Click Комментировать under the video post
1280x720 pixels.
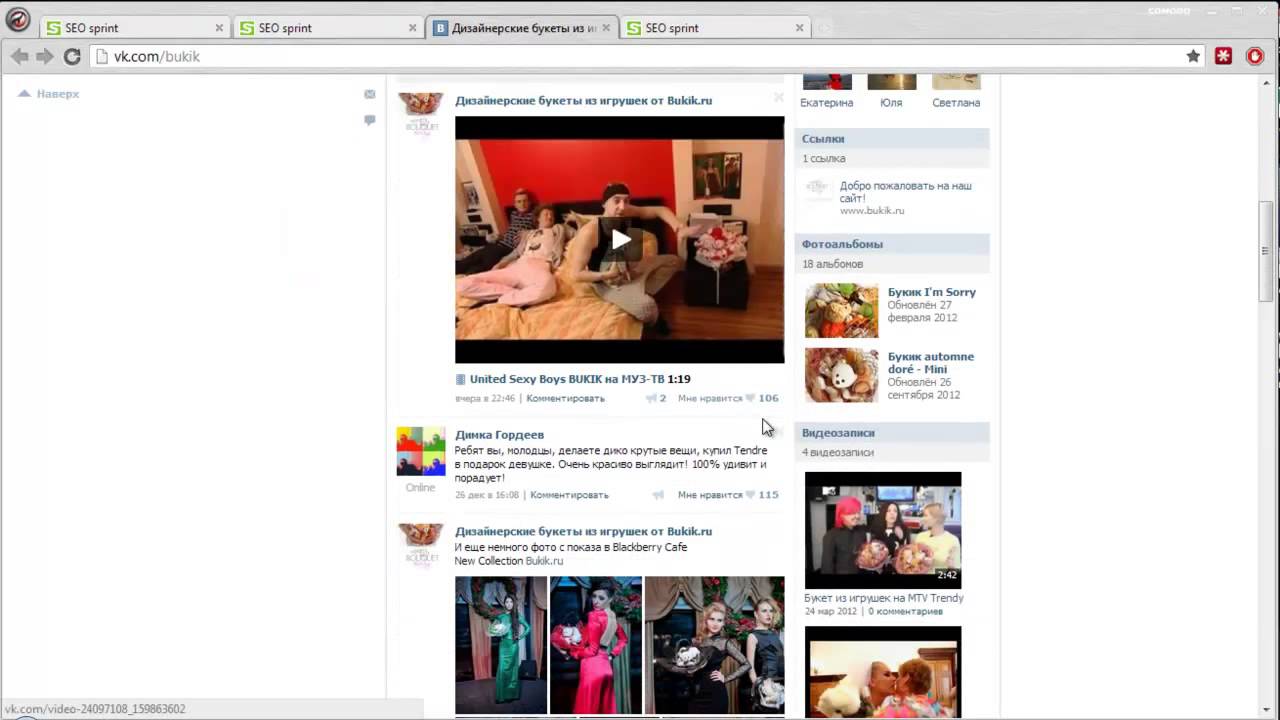point(565,398)
